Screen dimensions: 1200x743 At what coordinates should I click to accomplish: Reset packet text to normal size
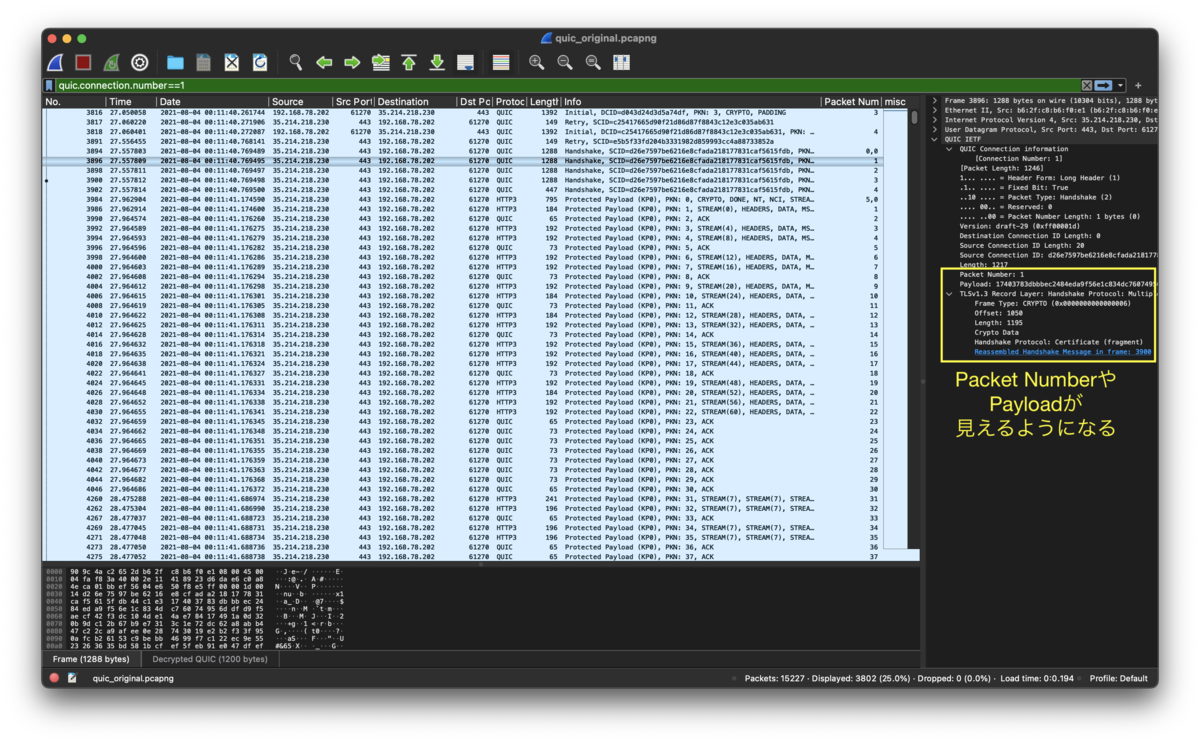click(x=593, y=63)
